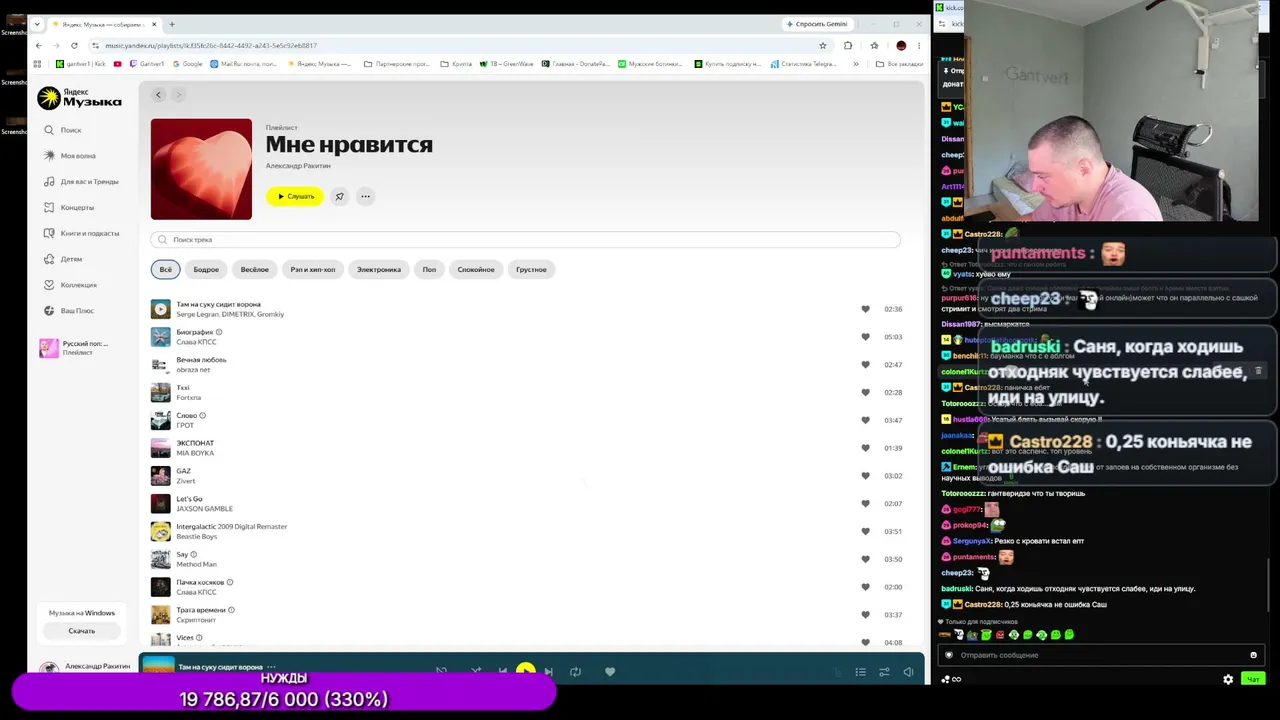Select the Грустное mood filter
Screen dimensions: 1280x720
tap(531, 269)
